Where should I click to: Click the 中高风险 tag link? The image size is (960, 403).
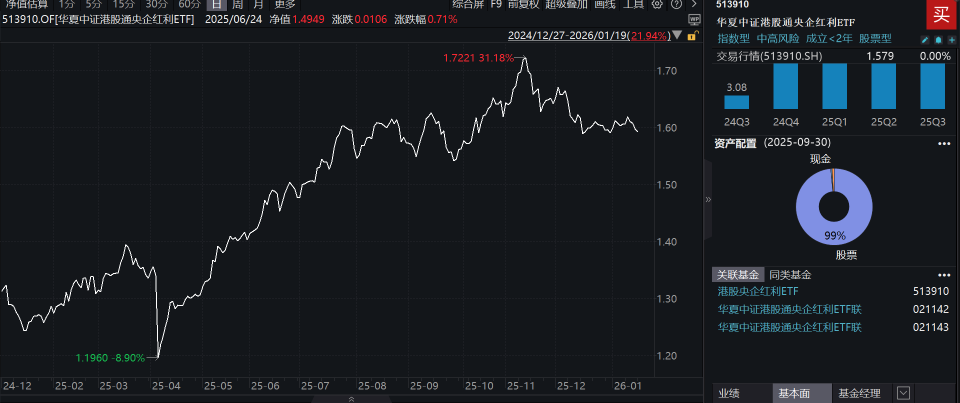pyautogui.click(x=778, y=39)
